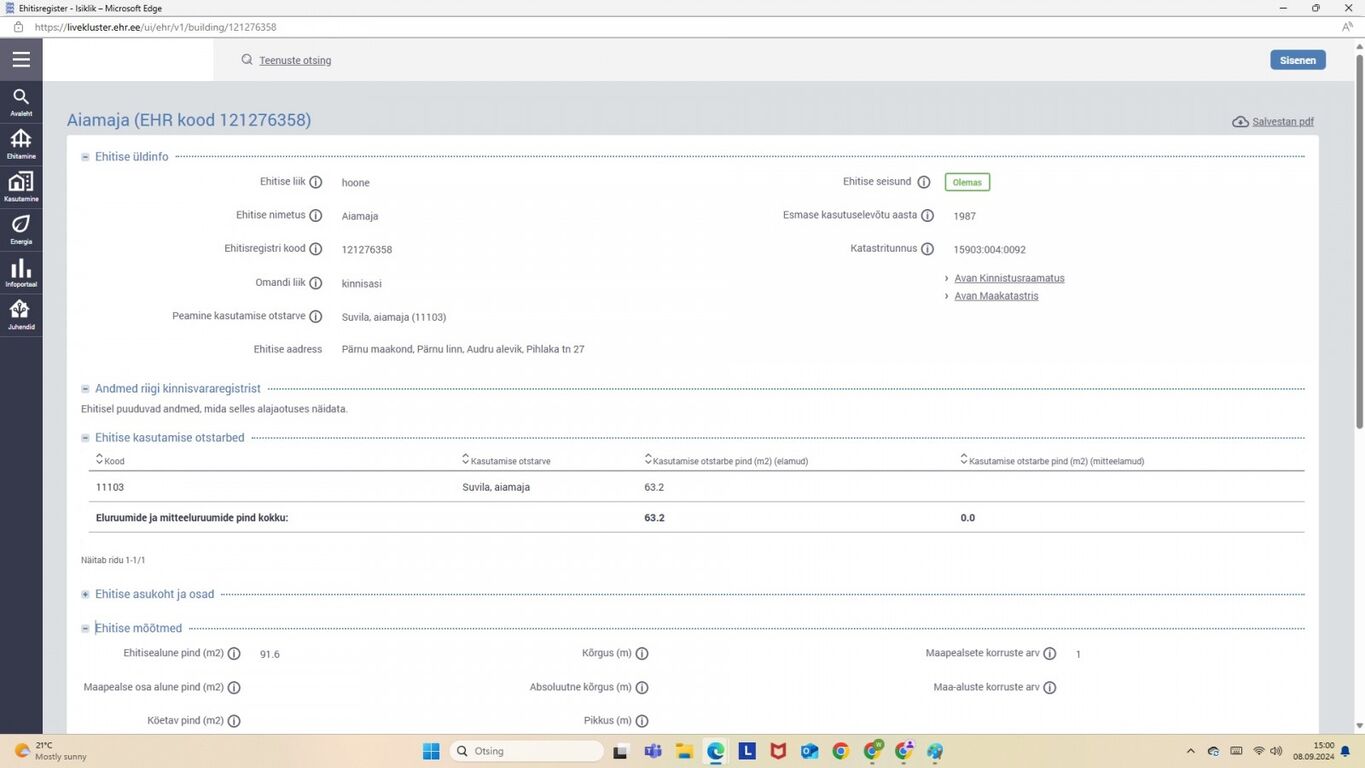Show info tooltip for Maapealsete korruste arv

[1050, 654]
